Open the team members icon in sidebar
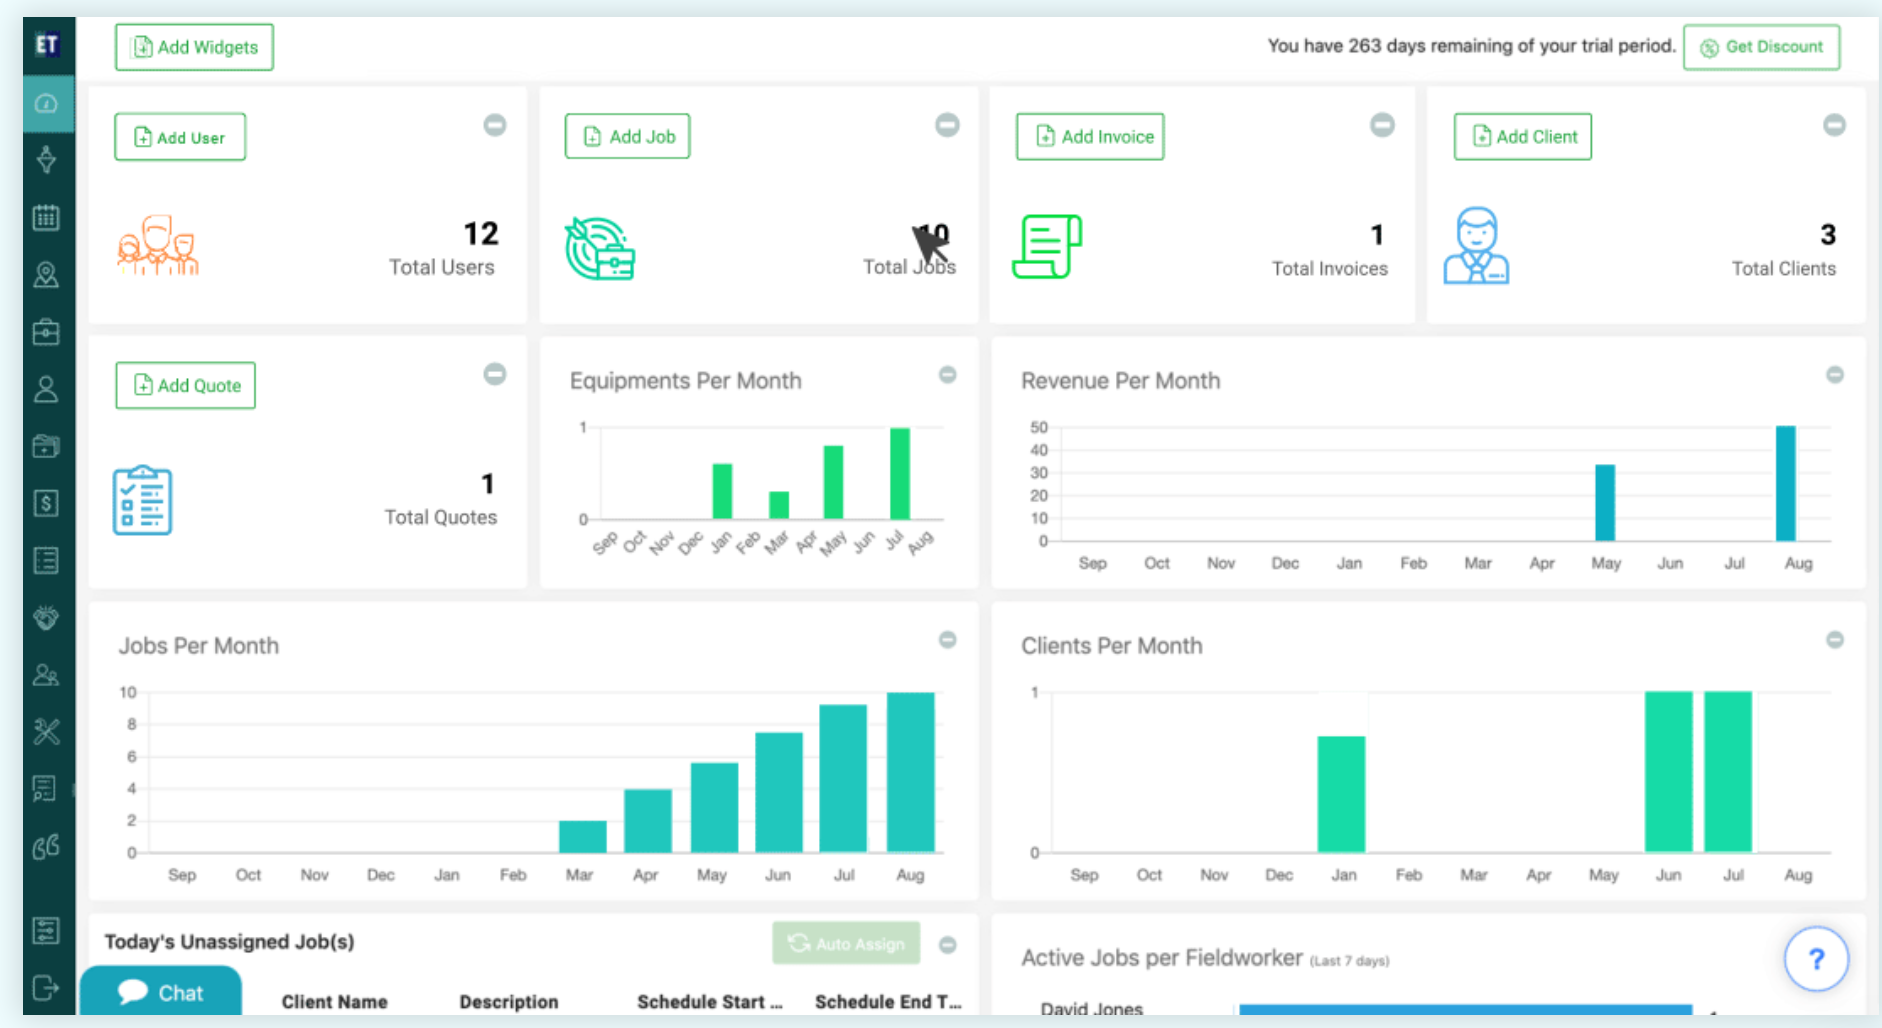This screenshot has height=1028, width=1882. [47, 674]
